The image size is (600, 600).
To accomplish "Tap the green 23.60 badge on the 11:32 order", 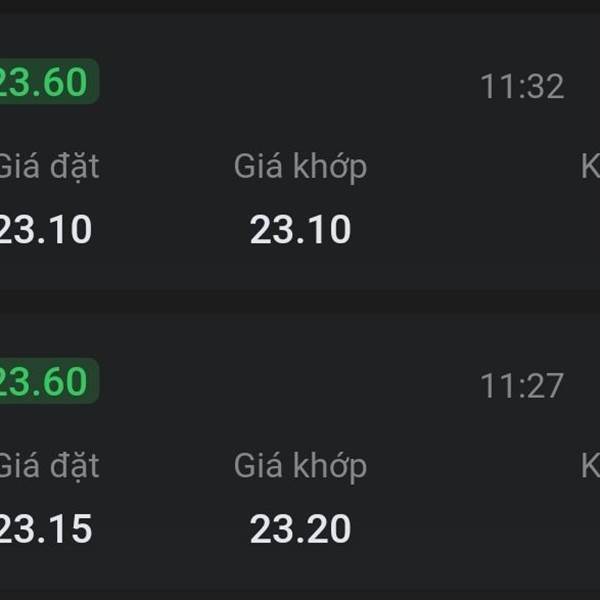I will tap(45, 82).
